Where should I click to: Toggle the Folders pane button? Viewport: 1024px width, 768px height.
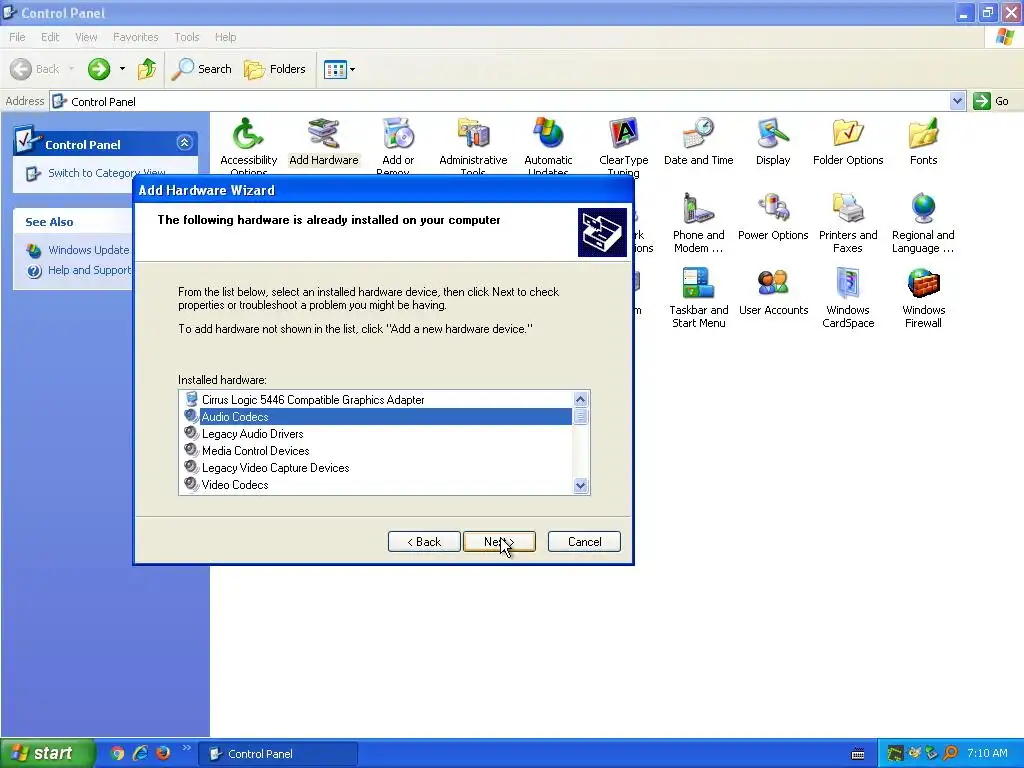tap(275, 69)
